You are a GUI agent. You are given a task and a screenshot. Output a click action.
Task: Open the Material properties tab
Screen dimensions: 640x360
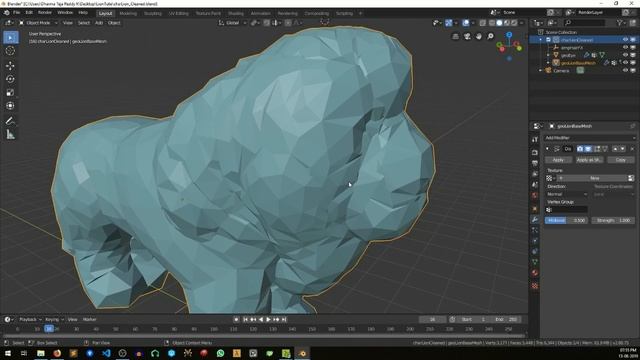tap(535, 273)
